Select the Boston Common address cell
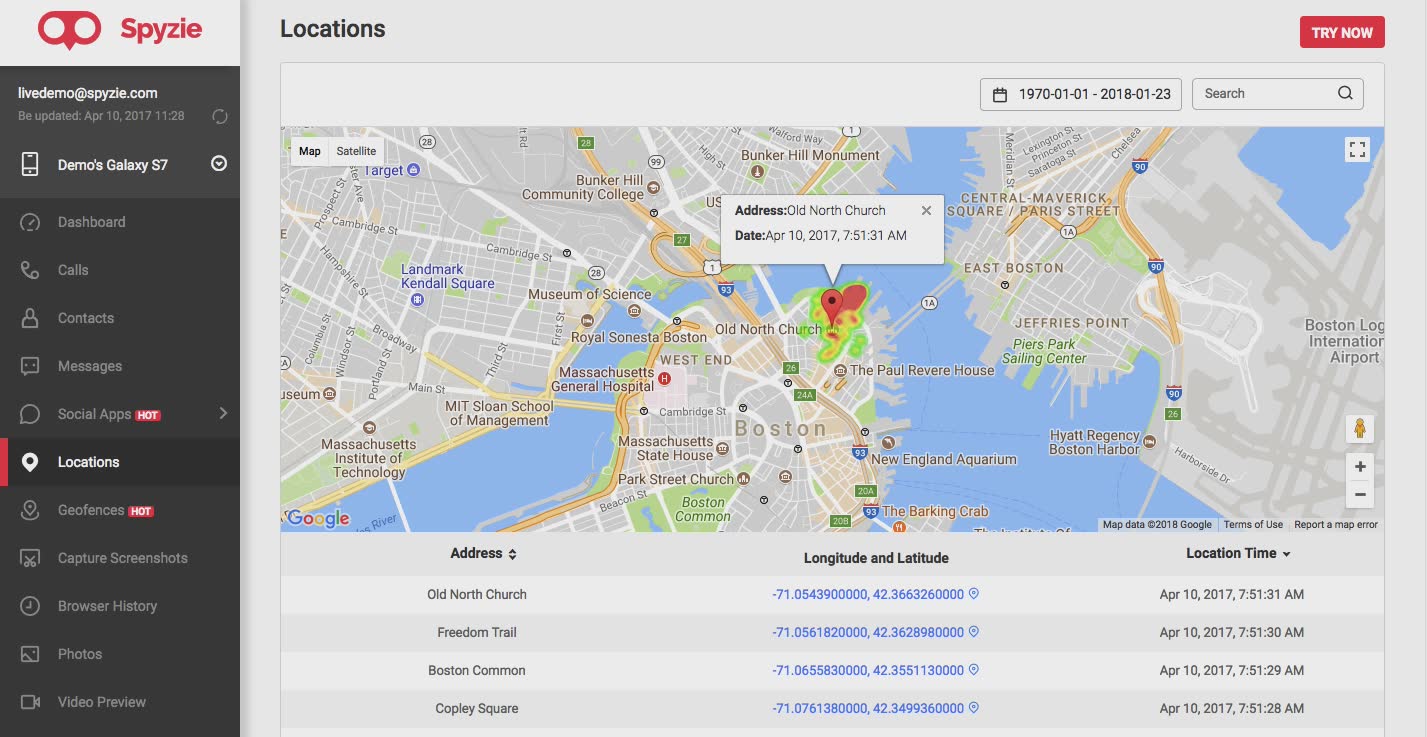 click(x=477, y=670)
